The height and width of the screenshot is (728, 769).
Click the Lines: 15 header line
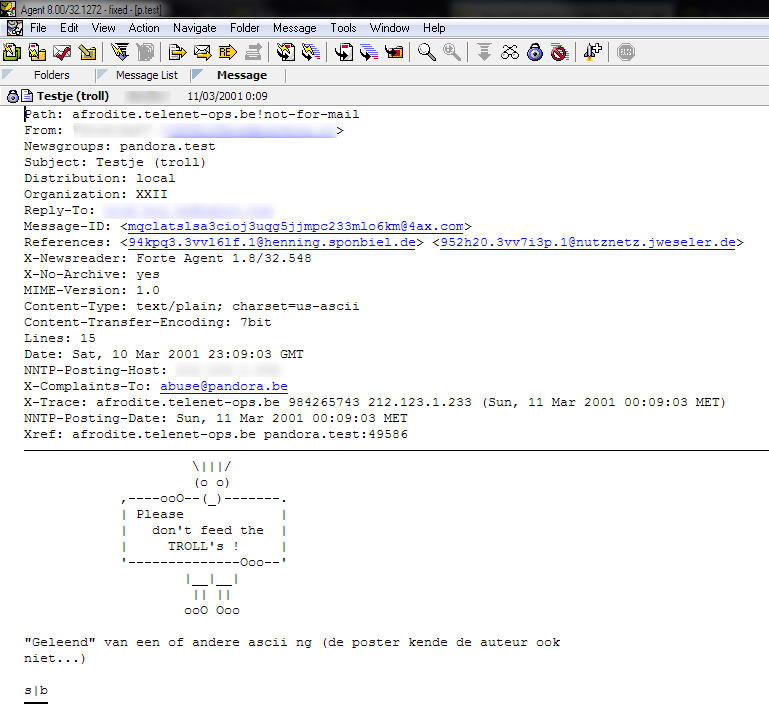(x=60, y=338)
